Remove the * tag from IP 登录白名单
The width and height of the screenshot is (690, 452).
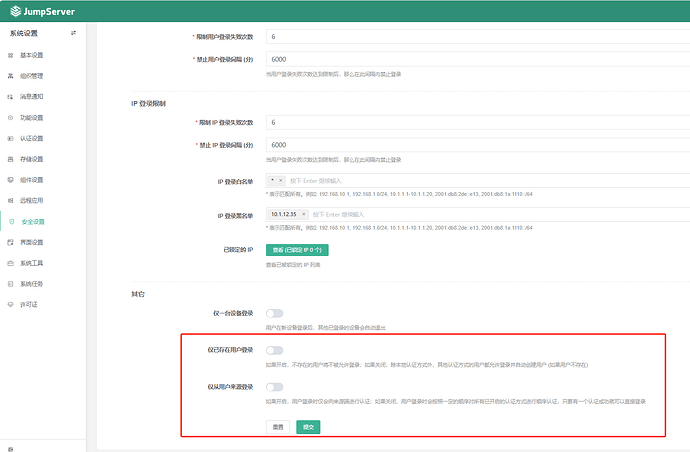click(x=281, y=180)
